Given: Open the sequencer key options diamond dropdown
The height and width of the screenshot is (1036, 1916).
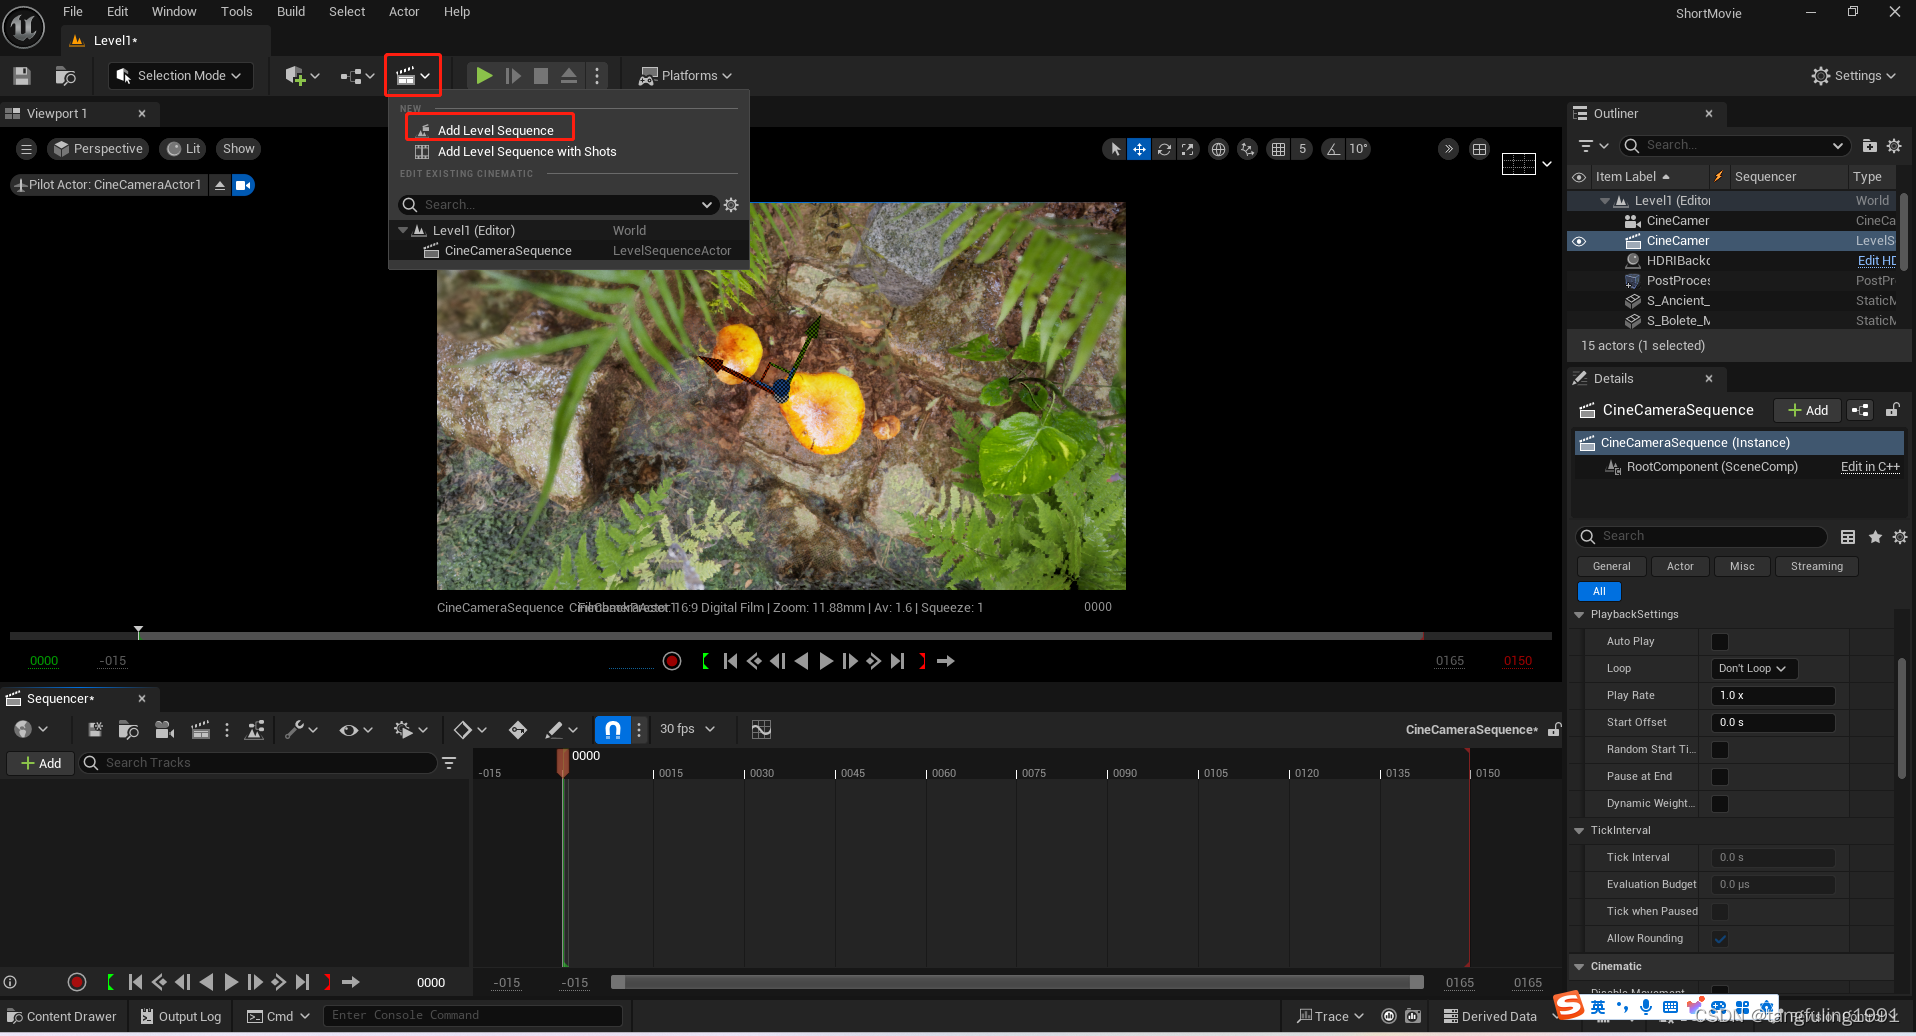Looking at the screenshot, I should pos(469,730).
